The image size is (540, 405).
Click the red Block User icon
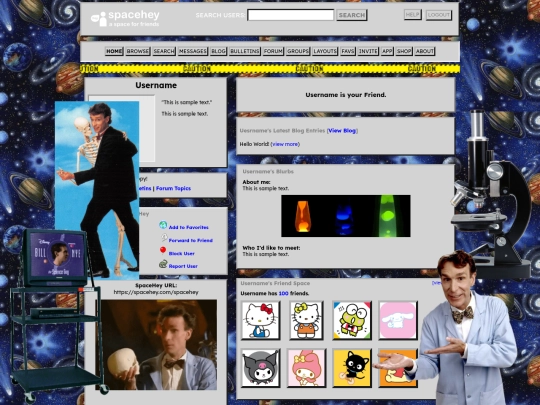pos(163,250)
